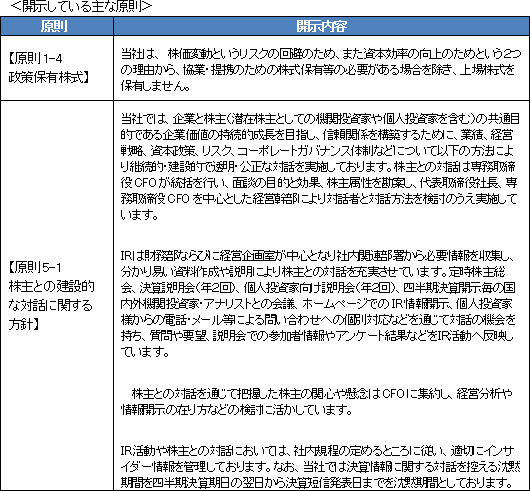530x491 pixels.
Task: Click the heading 開示している主な原則
Action: [x=81, y=6]
